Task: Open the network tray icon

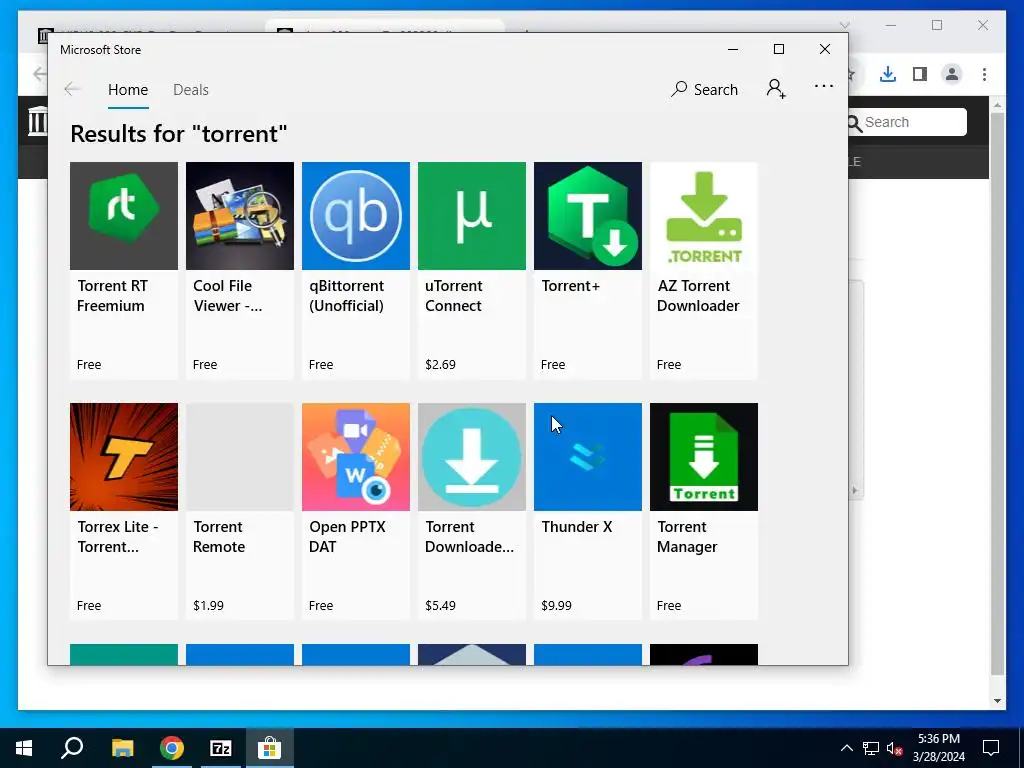Action: point(871,748)
